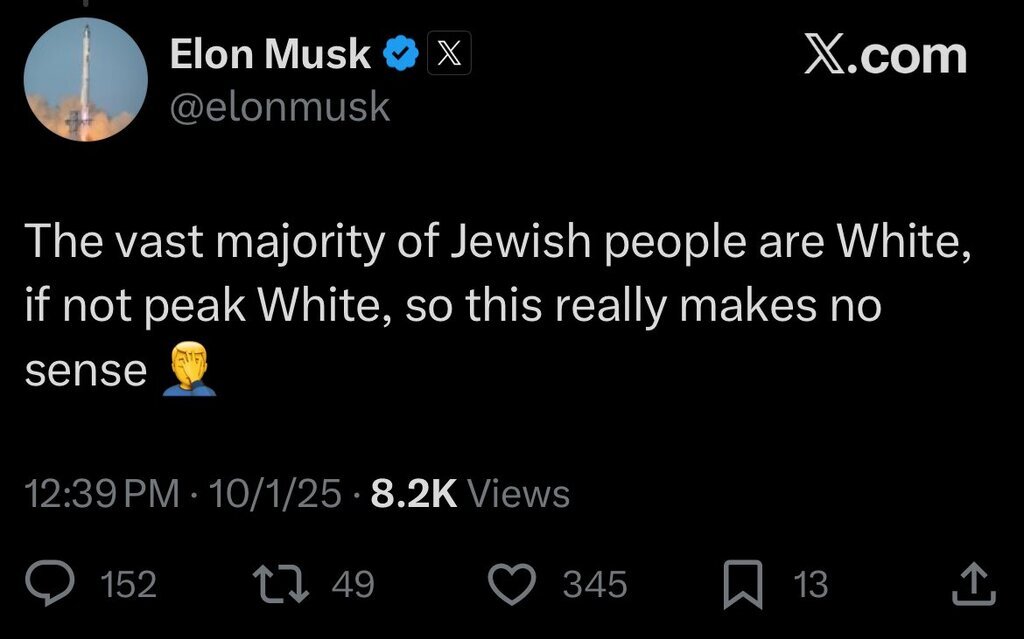Click the 12:39 PM timestamp
The height and width of the screenshot is (639, 1024).
click(101, 494)
